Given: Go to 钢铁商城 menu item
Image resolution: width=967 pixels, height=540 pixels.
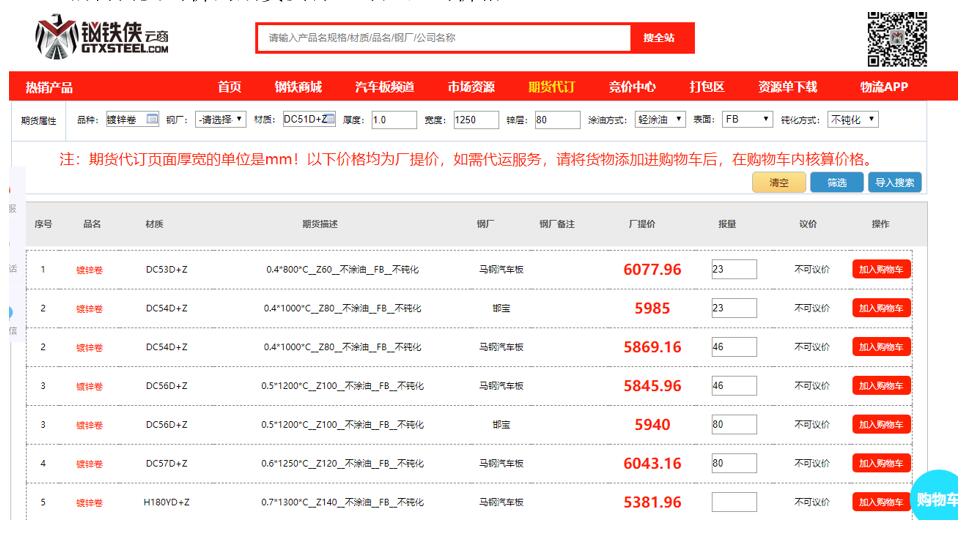Looking at the screenshot, I should coord(298,87).
